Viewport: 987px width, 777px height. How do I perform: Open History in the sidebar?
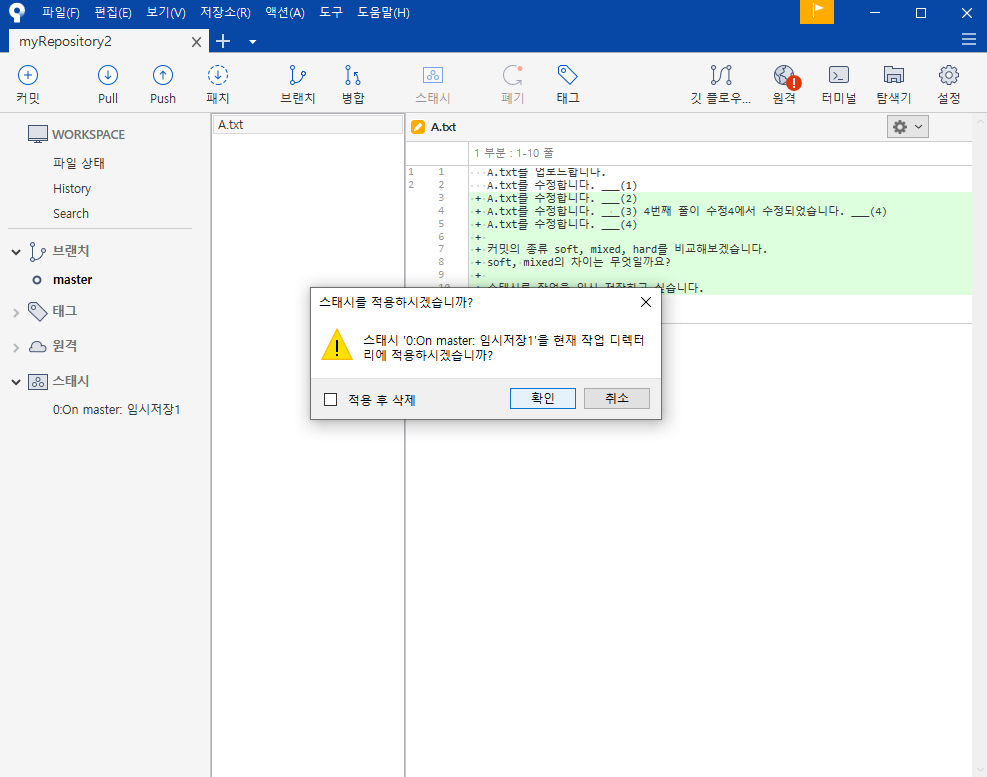[72, 189]
